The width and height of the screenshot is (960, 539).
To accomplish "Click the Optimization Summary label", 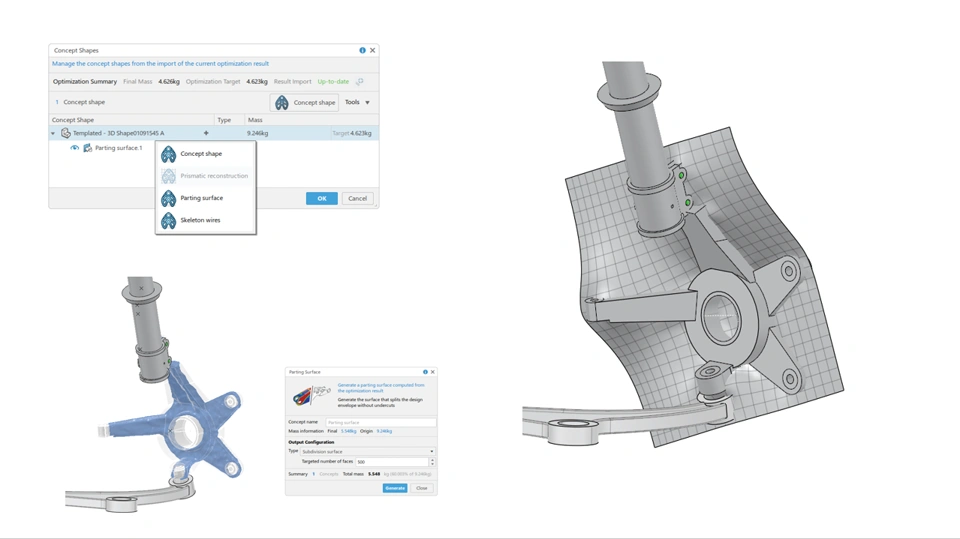I will pos(84,81).
